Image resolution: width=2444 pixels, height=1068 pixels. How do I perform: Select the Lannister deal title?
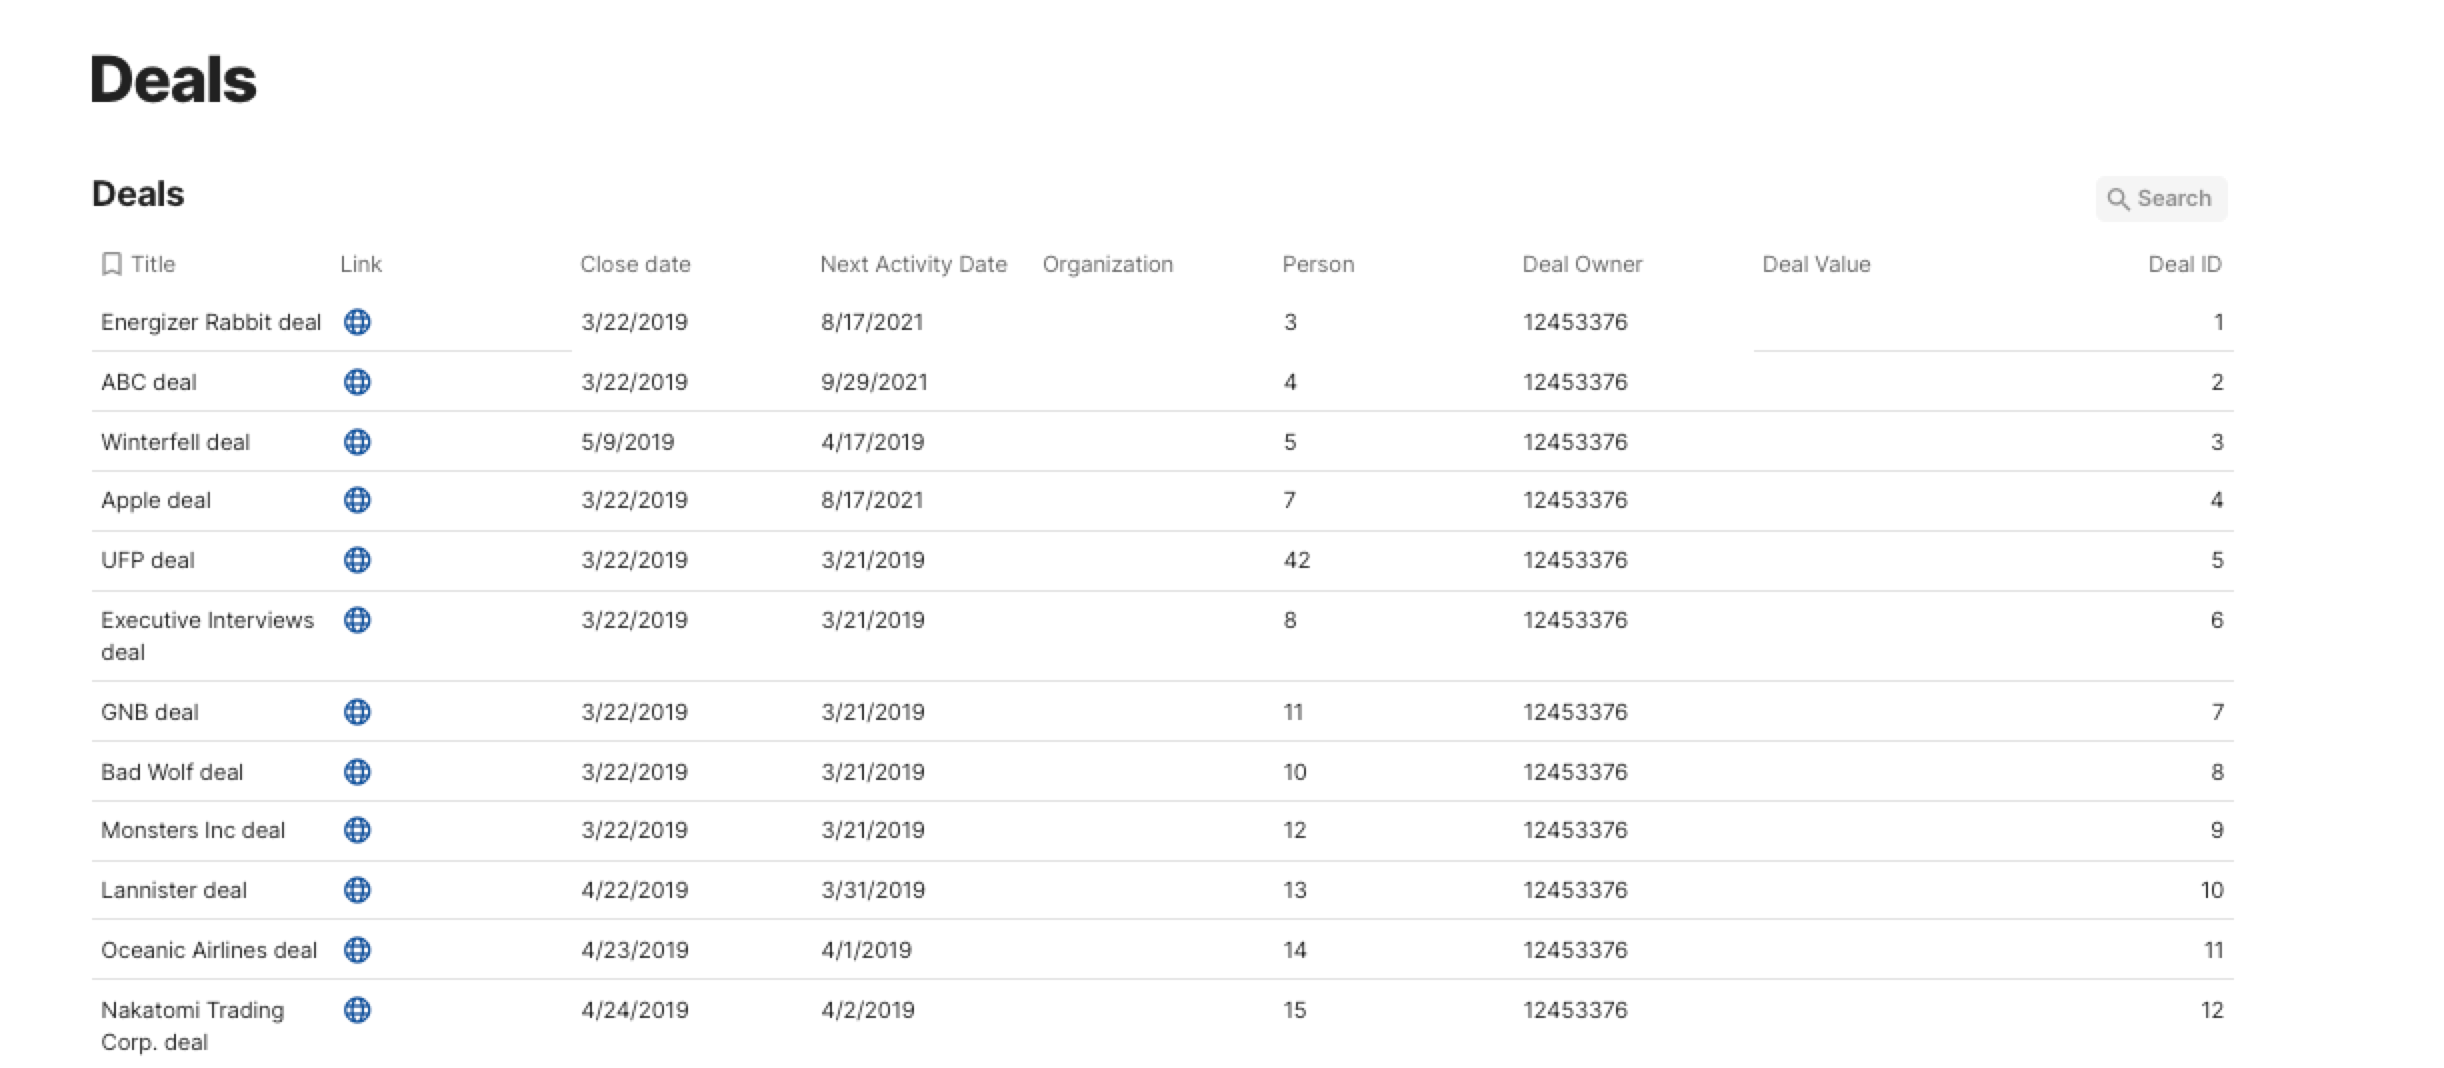pyautogui.click(x=174, y=890)
